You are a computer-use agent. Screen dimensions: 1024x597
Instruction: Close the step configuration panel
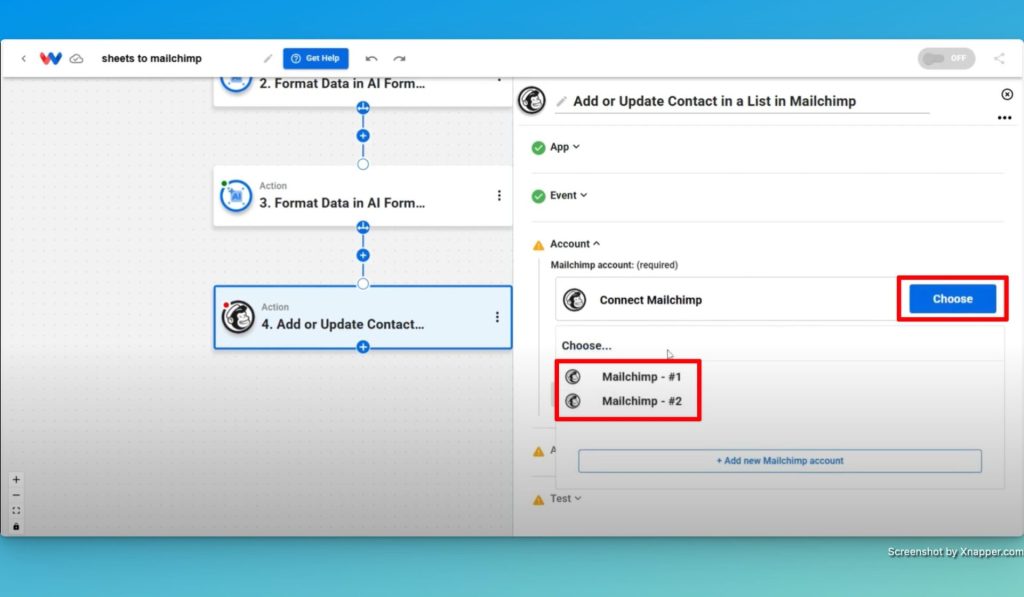tap(1007, 95)
